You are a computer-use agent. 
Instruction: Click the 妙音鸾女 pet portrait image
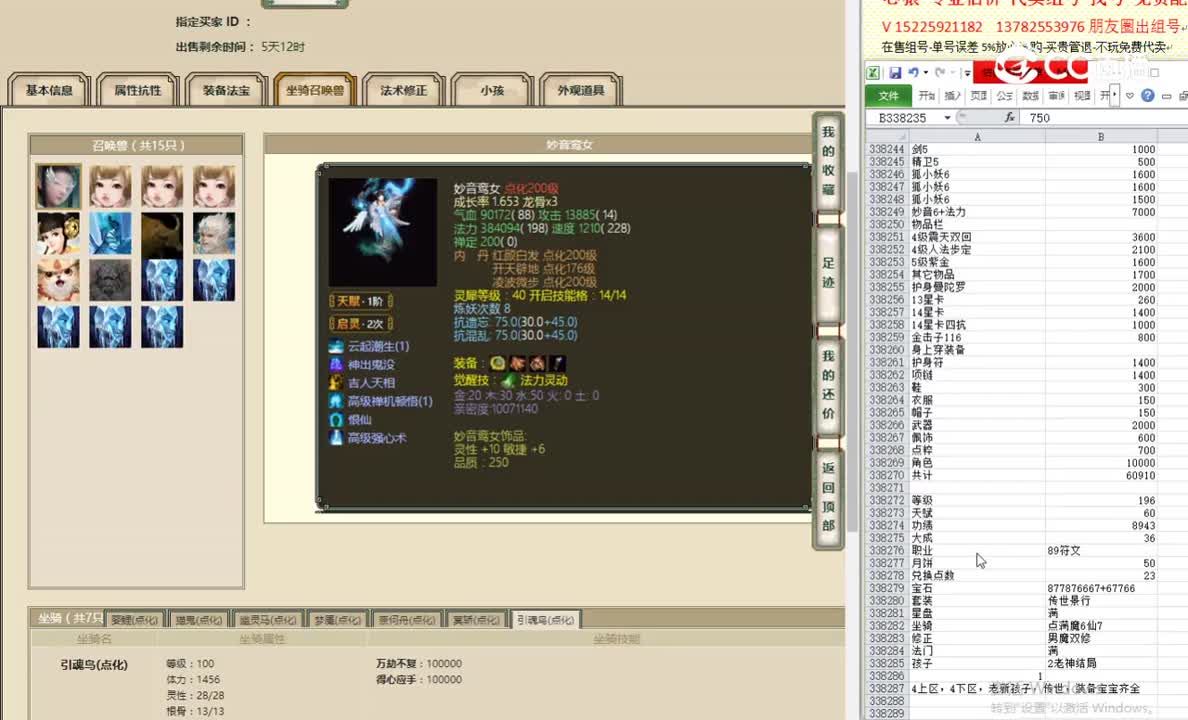383,232
